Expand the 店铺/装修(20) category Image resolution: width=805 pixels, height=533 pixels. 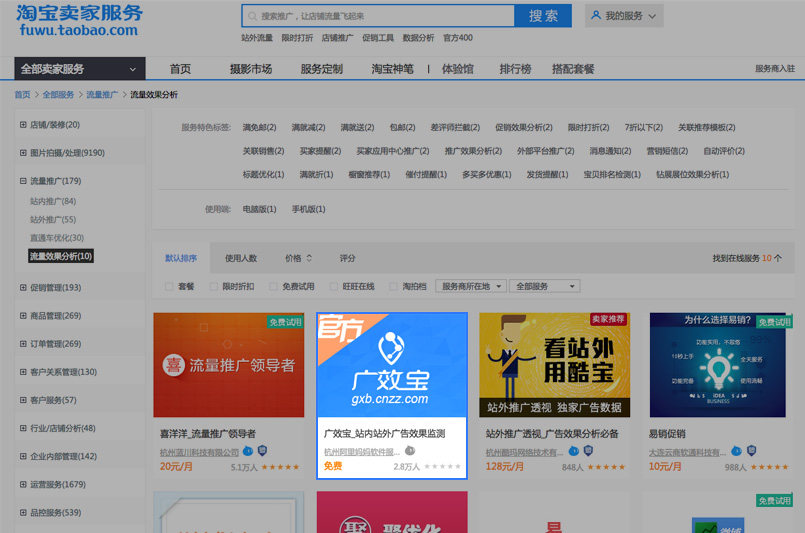23,125
